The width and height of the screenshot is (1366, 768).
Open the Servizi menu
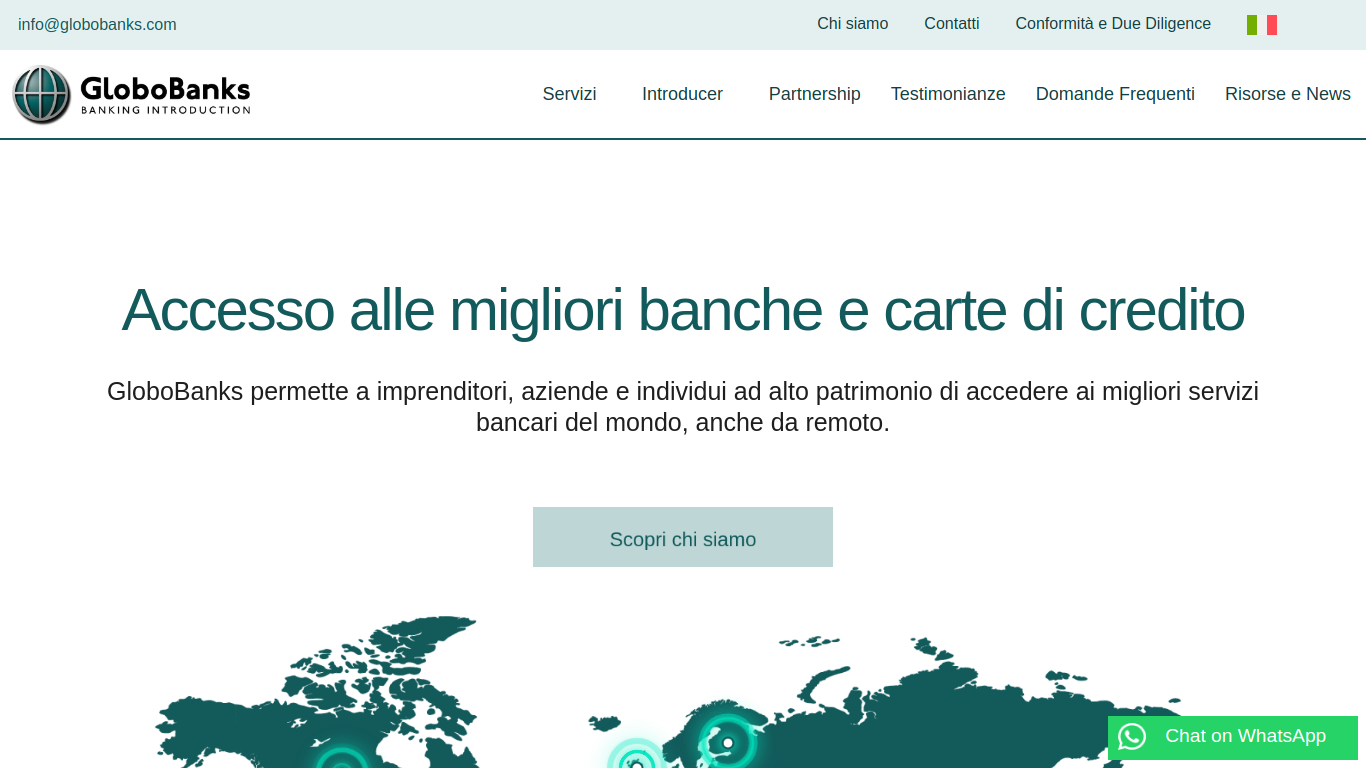[569, 94]
